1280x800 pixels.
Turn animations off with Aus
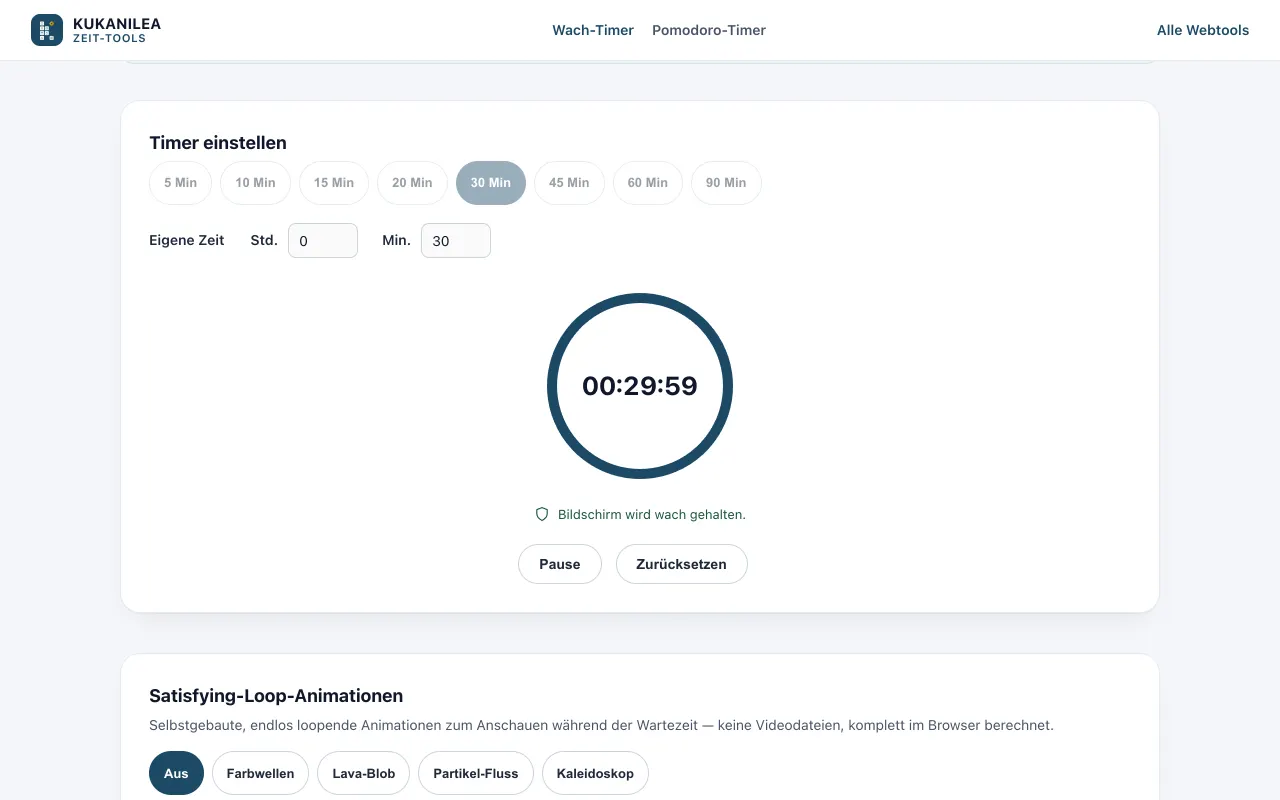pyautogui.click(x=176, y=773)
